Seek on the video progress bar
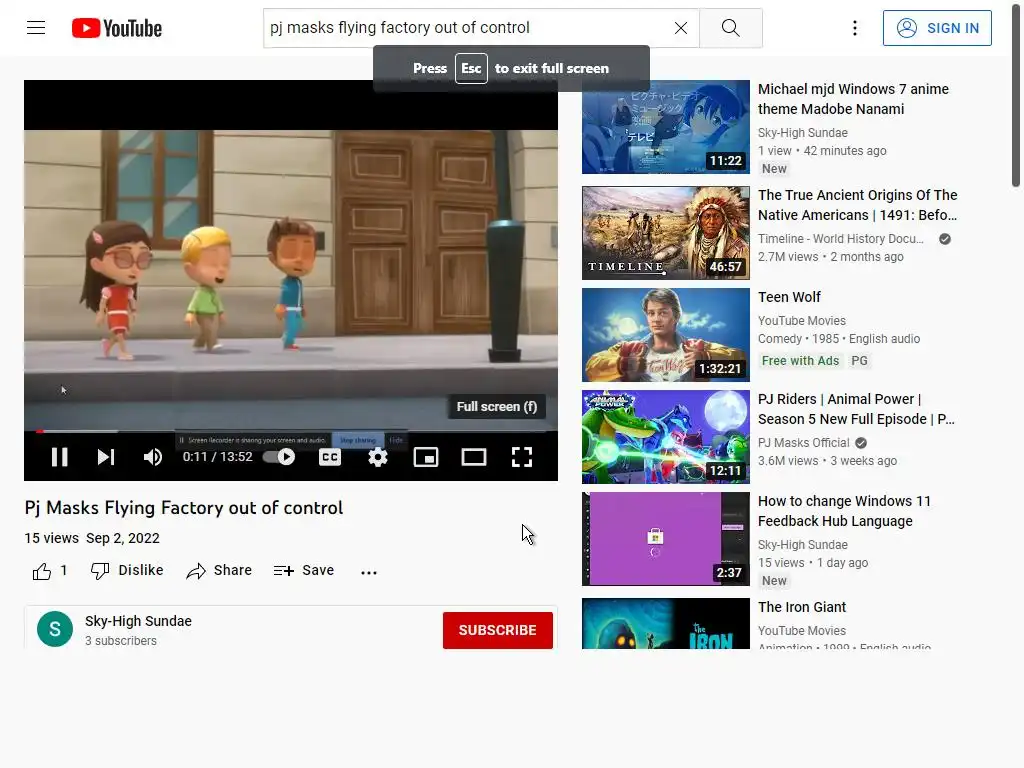Screen dimensions: 1024x768 coord(291,432)
